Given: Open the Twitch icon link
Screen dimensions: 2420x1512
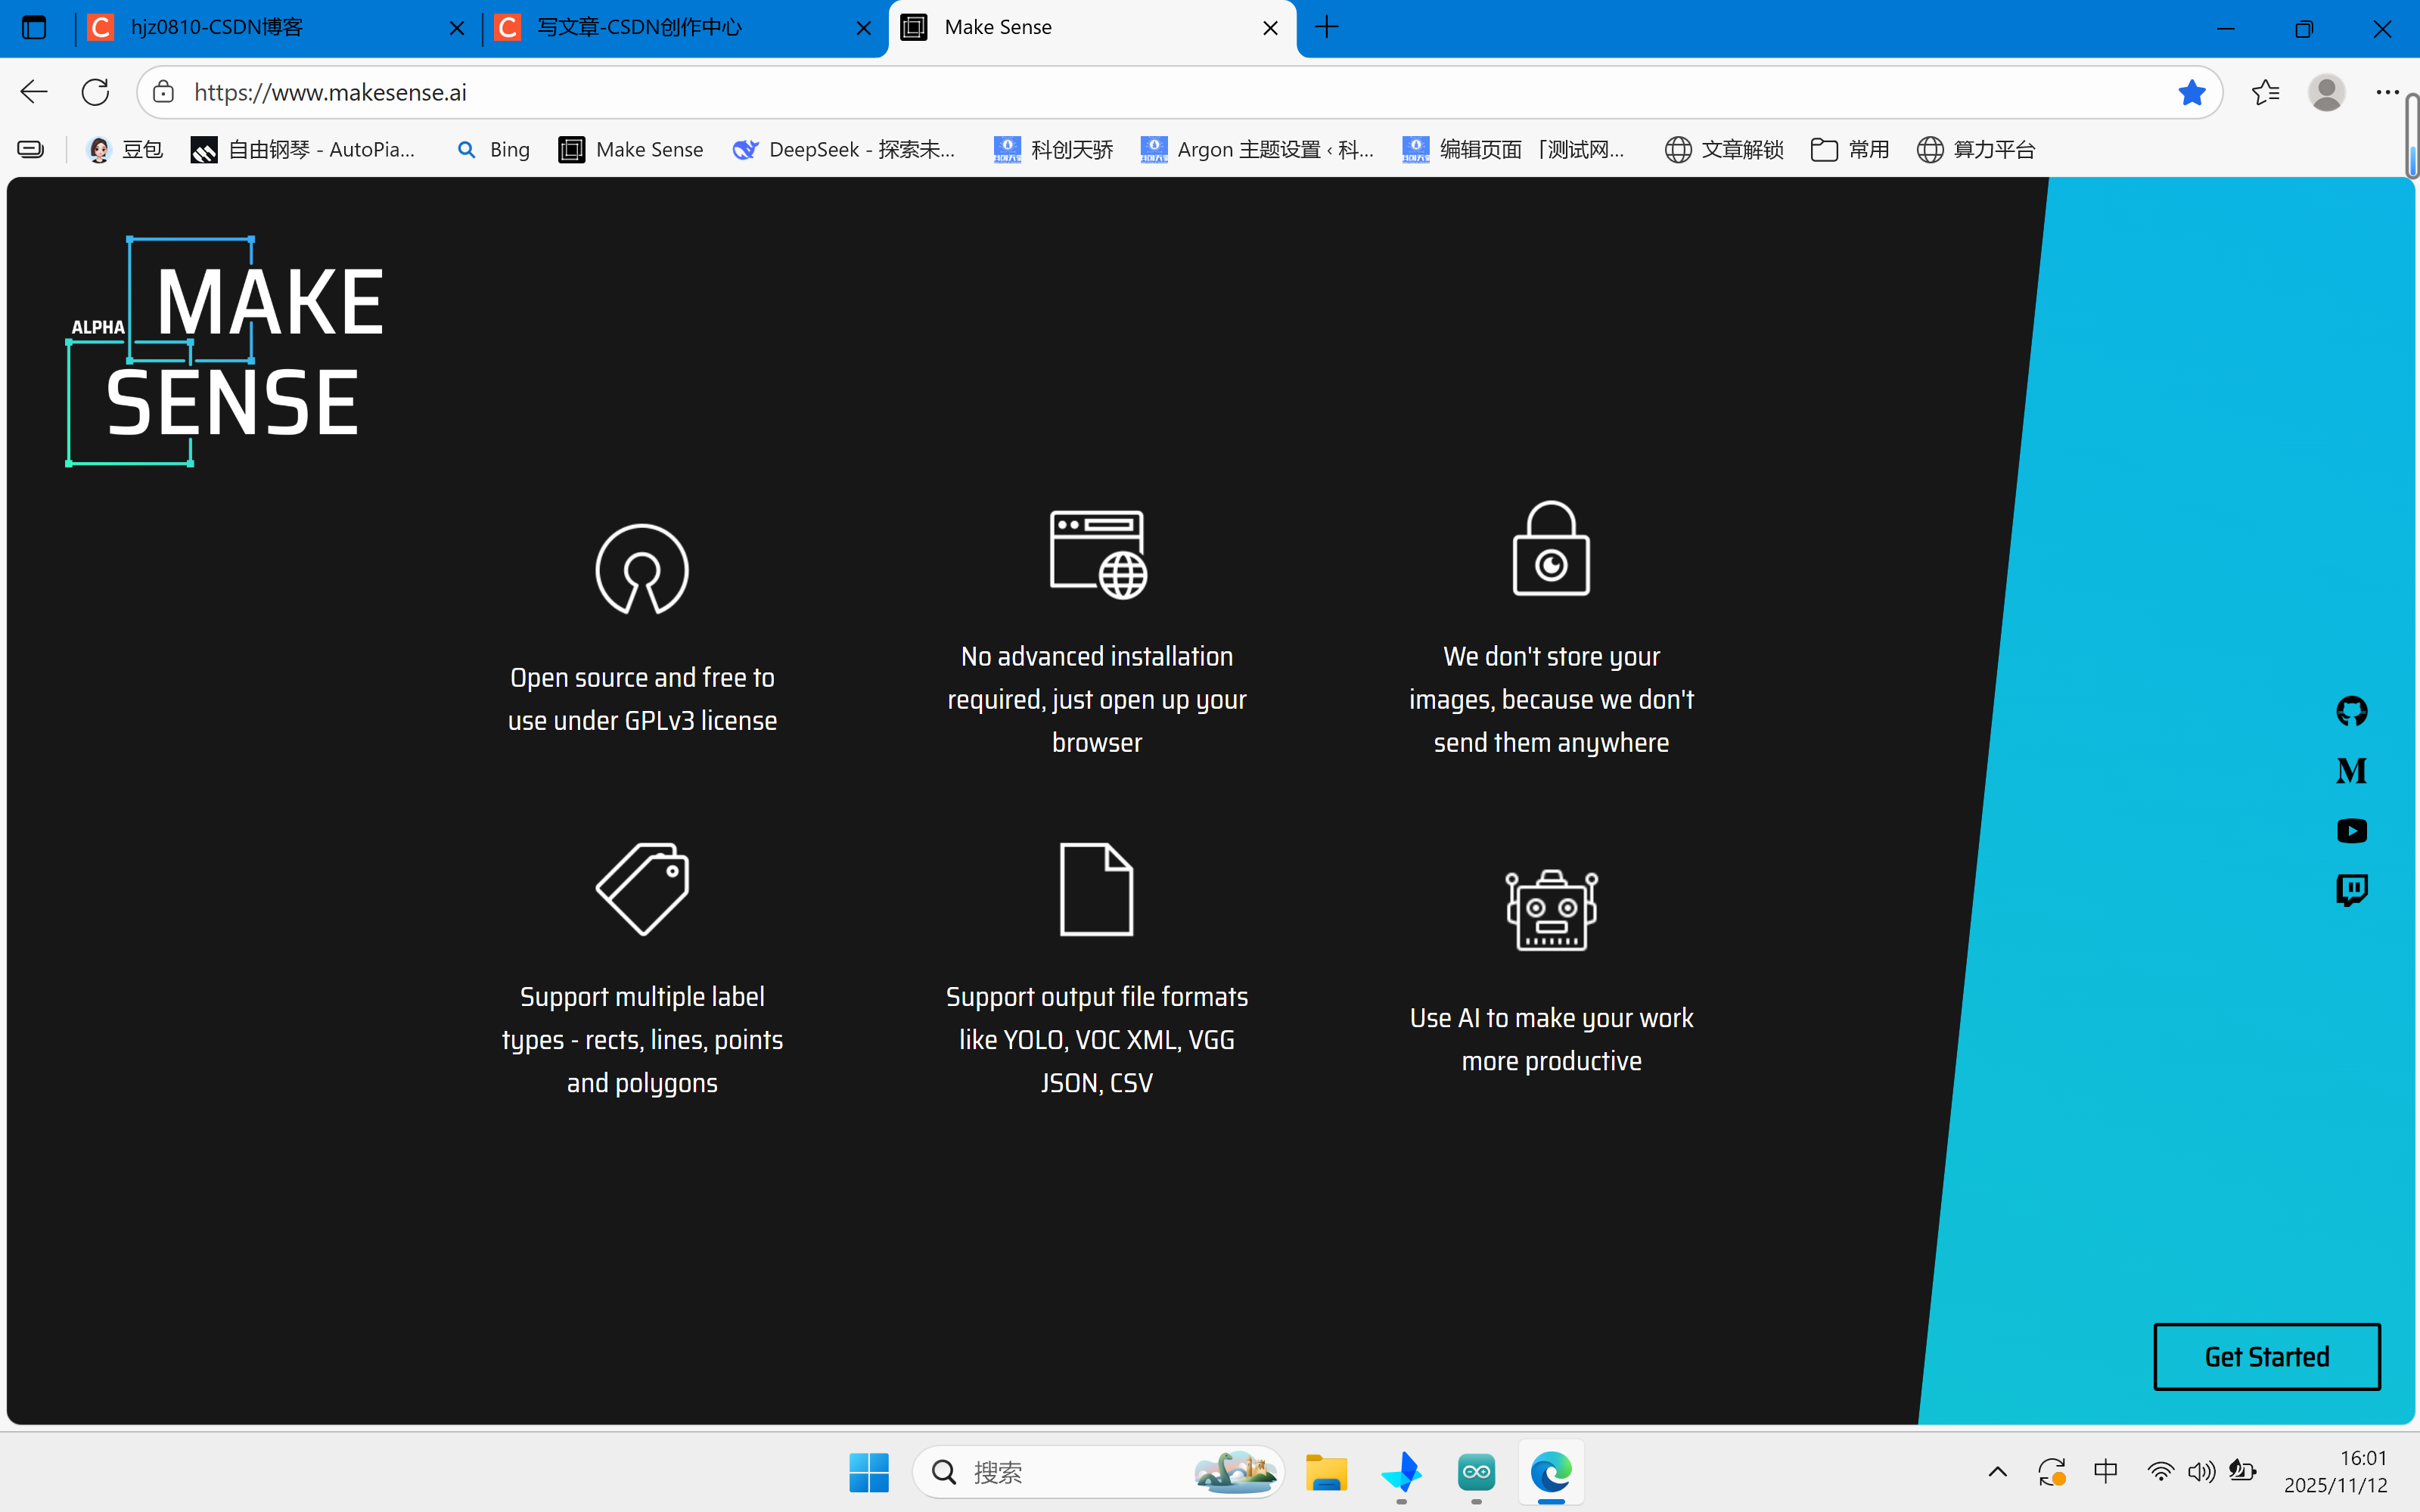Looking at the screenshot, I should (x=2351, y=890).
